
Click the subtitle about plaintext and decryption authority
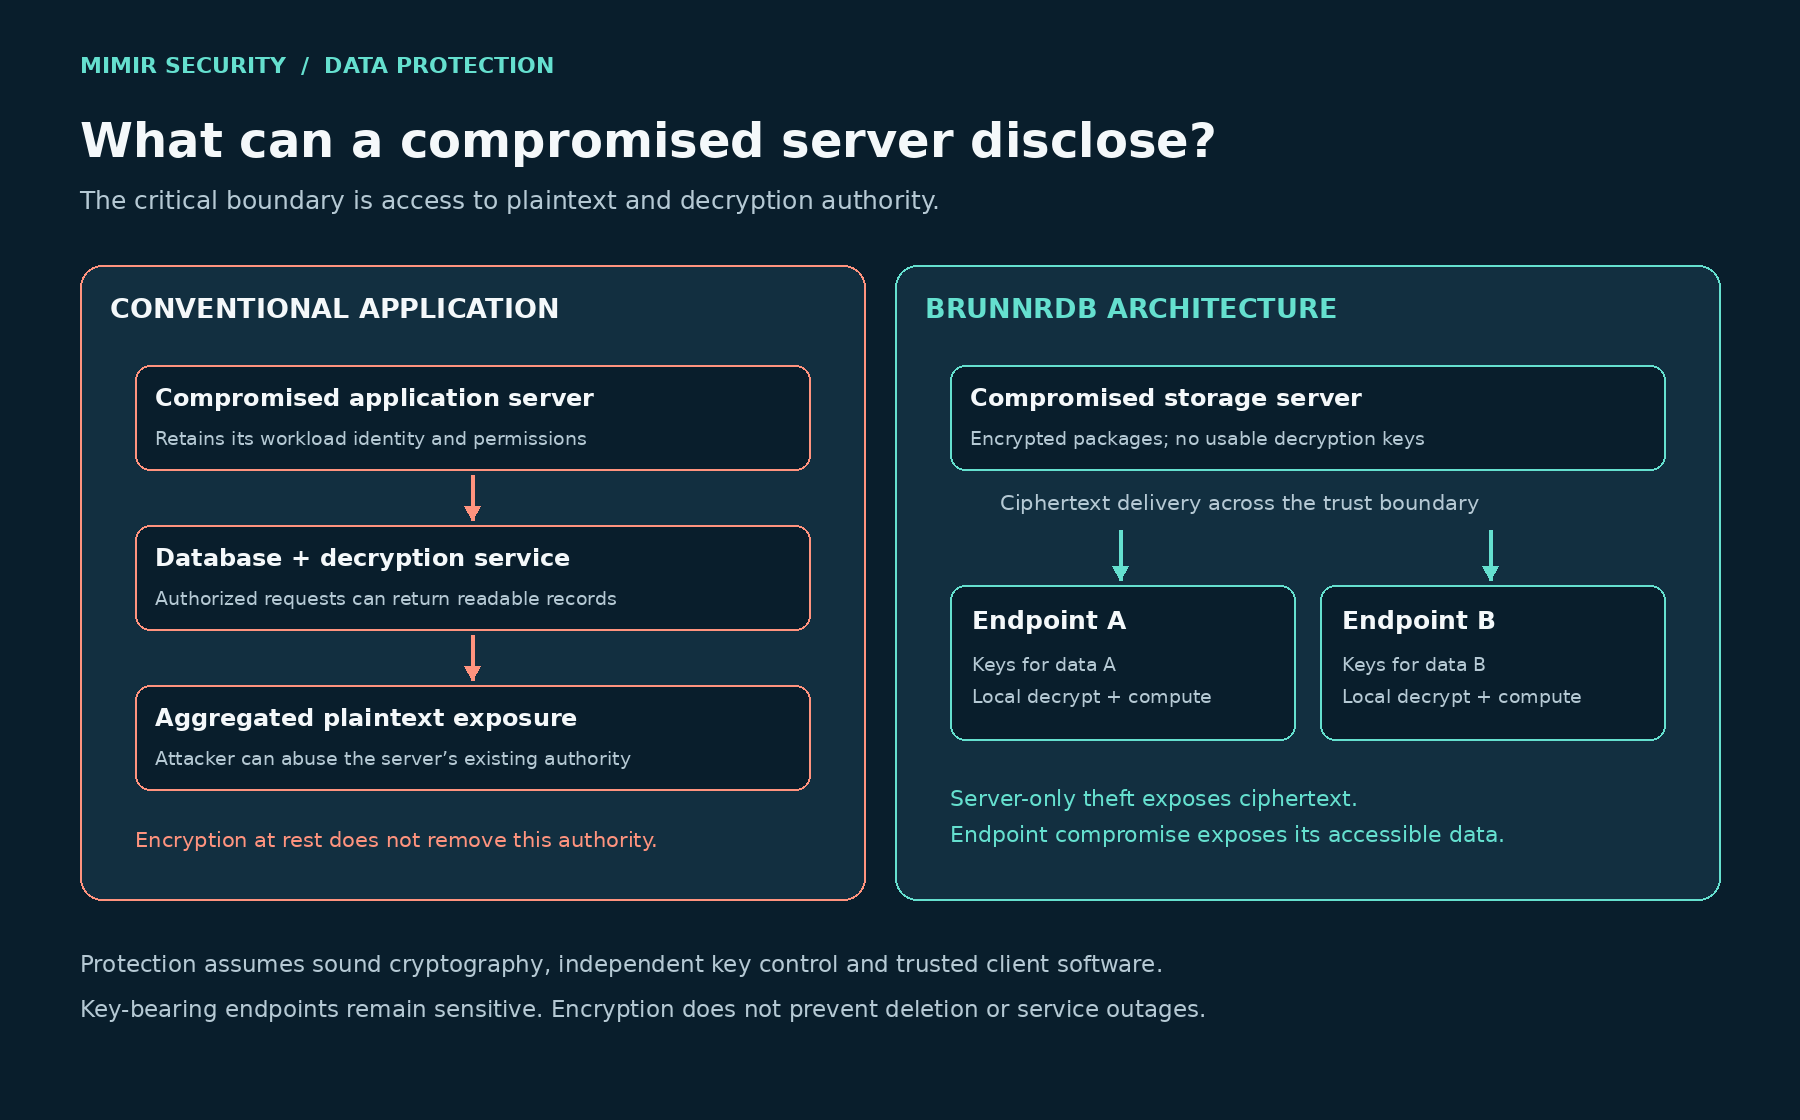coord(509,201)
